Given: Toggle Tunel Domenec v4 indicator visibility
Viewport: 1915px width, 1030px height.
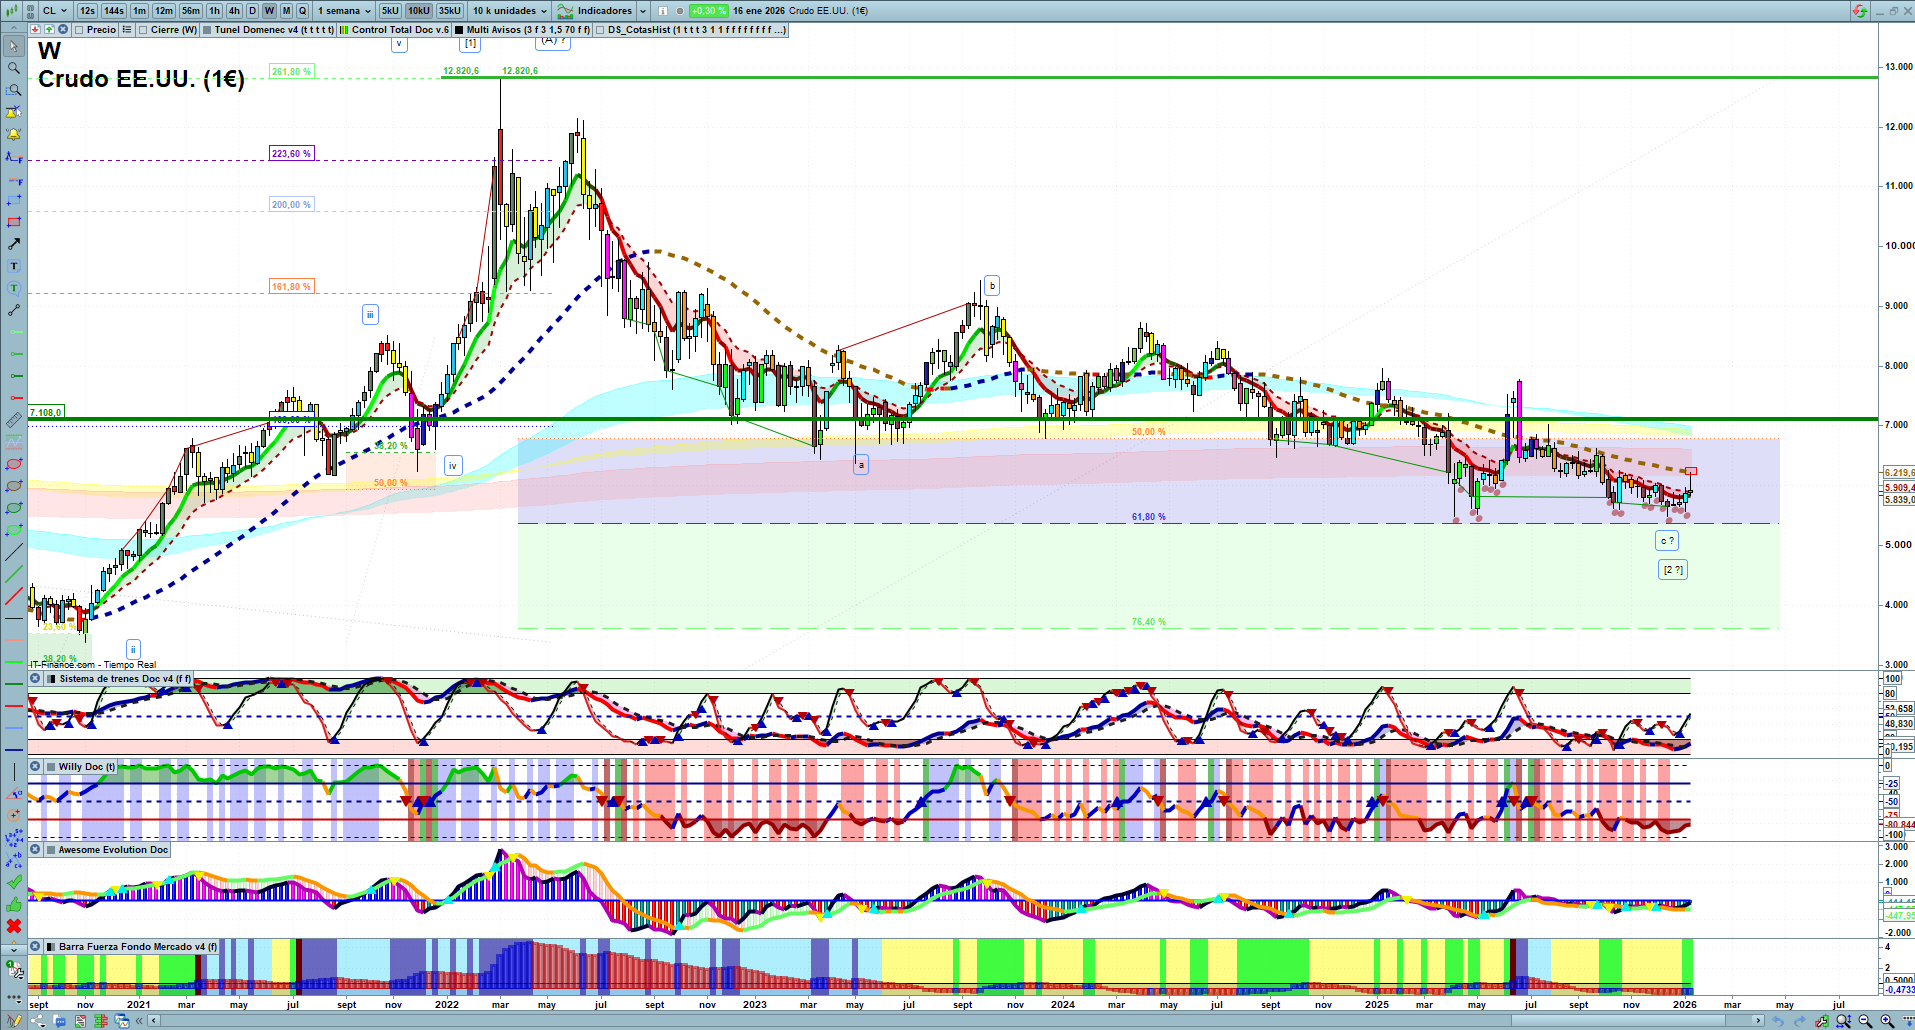Looking at the screenshot, I should pyautogui.click(x=207, y=30).
